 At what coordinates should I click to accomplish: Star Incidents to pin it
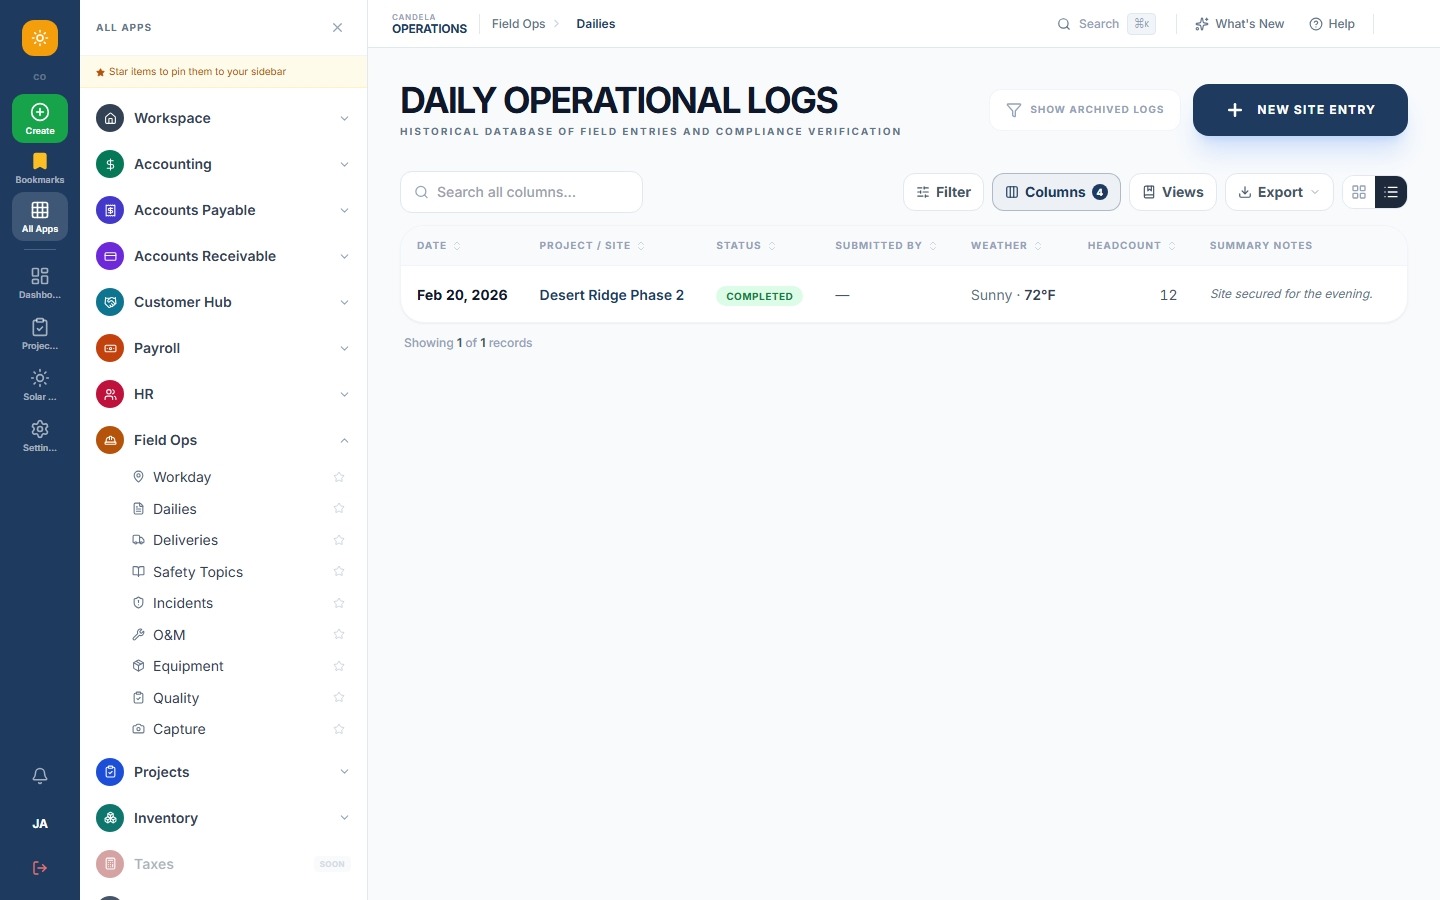point(339,603)
